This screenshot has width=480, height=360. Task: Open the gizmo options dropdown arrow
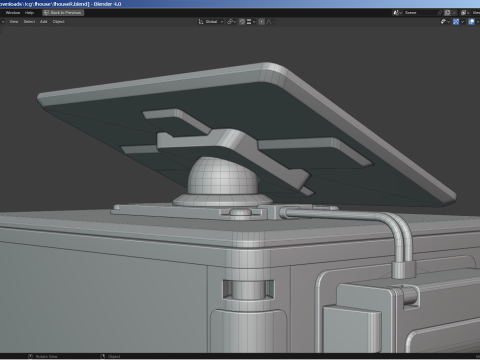pos(462,22)
